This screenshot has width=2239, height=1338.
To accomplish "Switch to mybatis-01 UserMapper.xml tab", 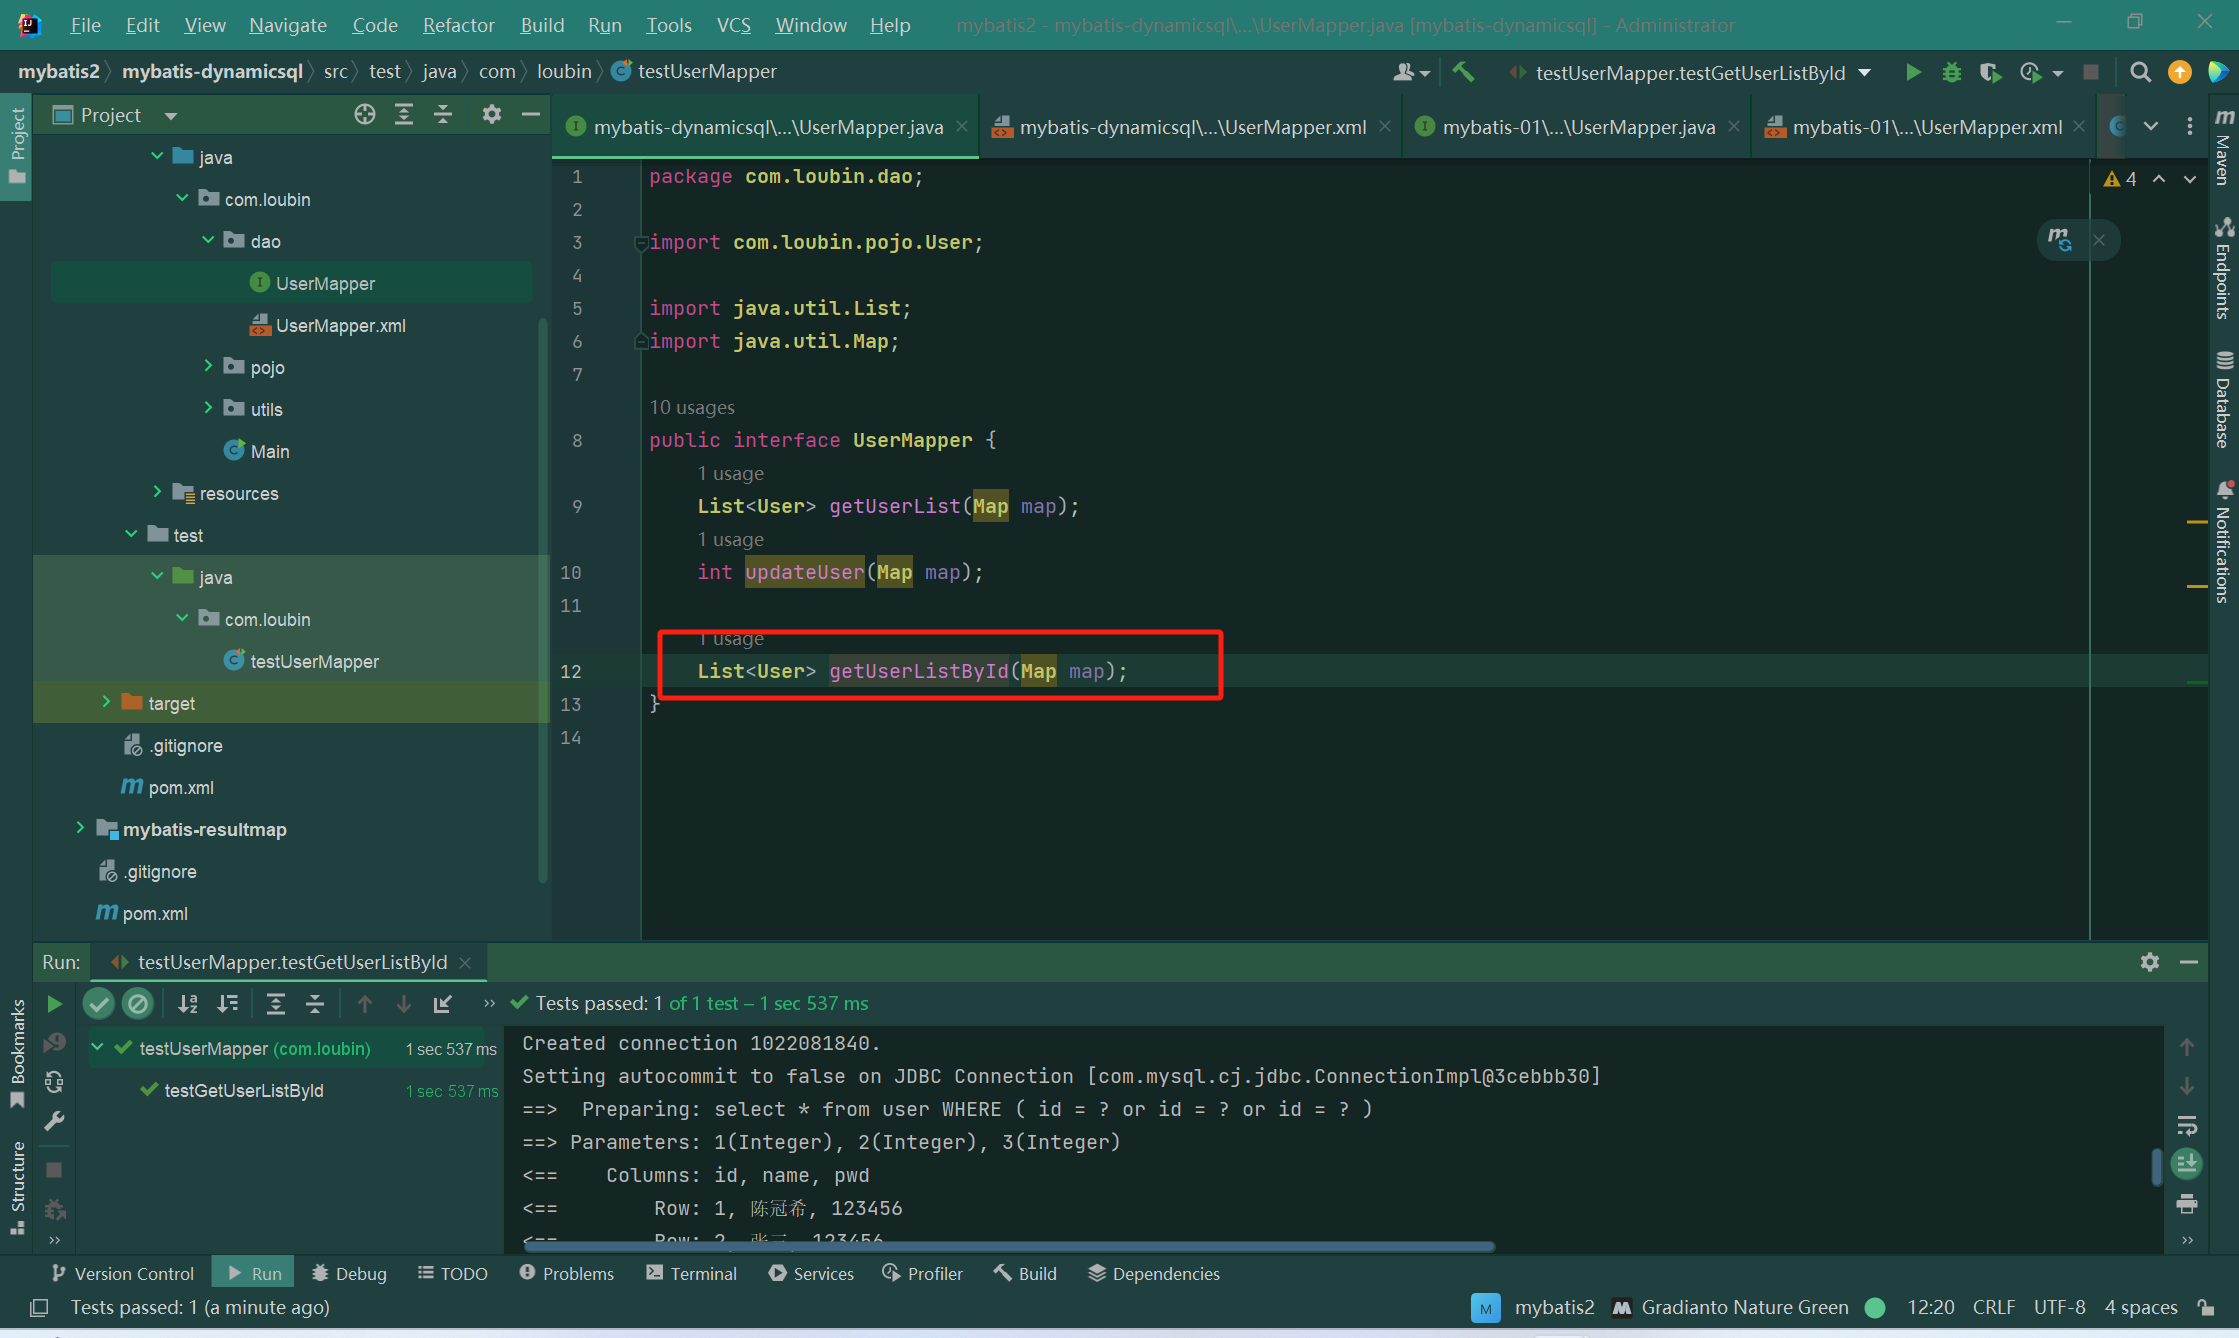I will pos(1925,127).
